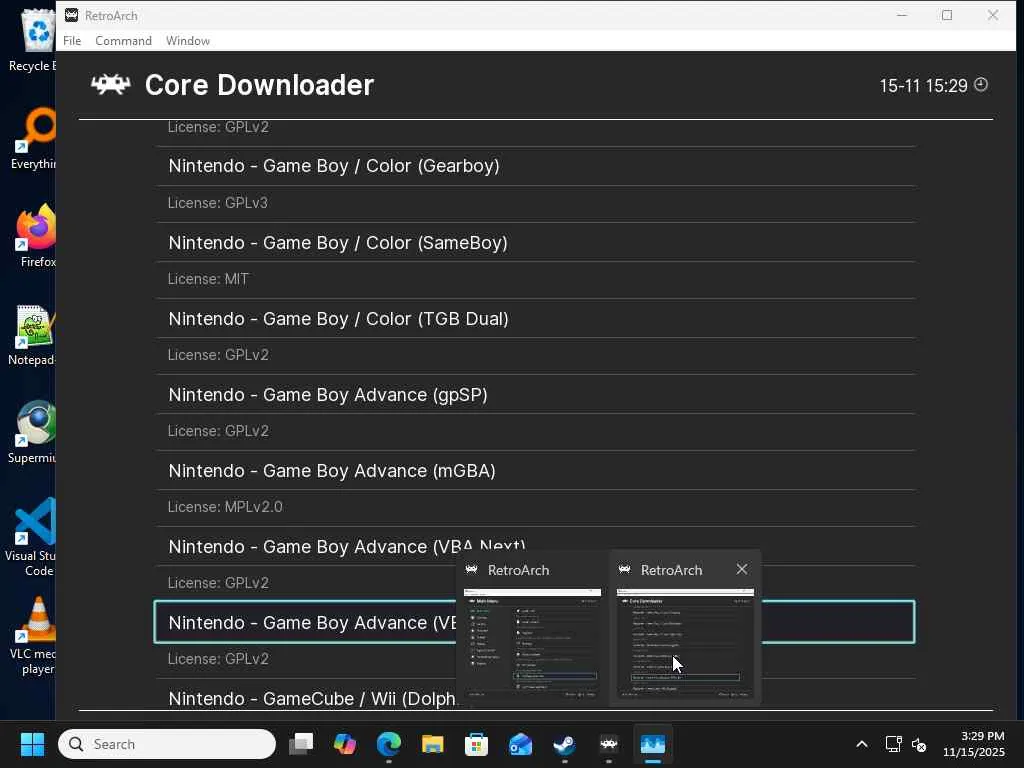Open the File menu
The width and height of the screenshot is (1024, 768).
click(72, 40)
